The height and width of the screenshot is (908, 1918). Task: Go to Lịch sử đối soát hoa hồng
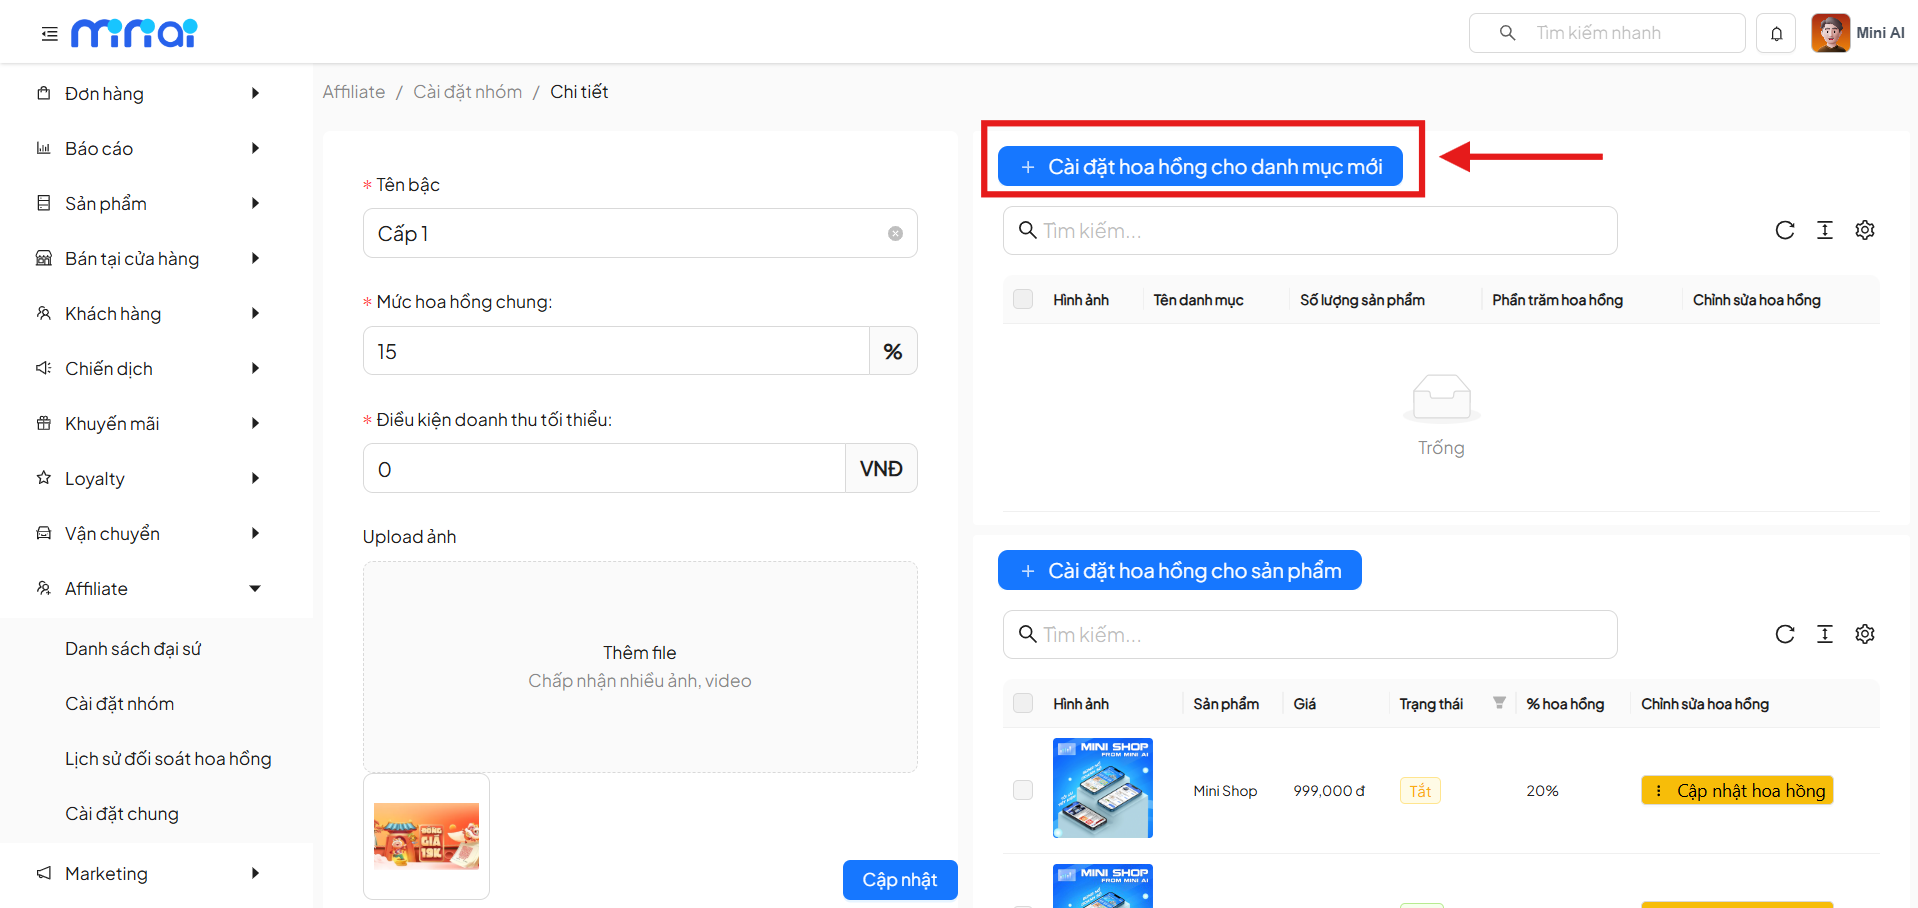(168, 759)
